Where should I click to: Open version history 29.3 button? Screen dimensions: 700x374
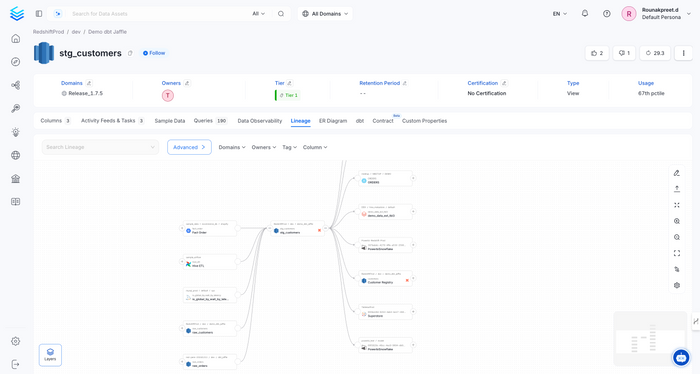[x=655, y=53]
